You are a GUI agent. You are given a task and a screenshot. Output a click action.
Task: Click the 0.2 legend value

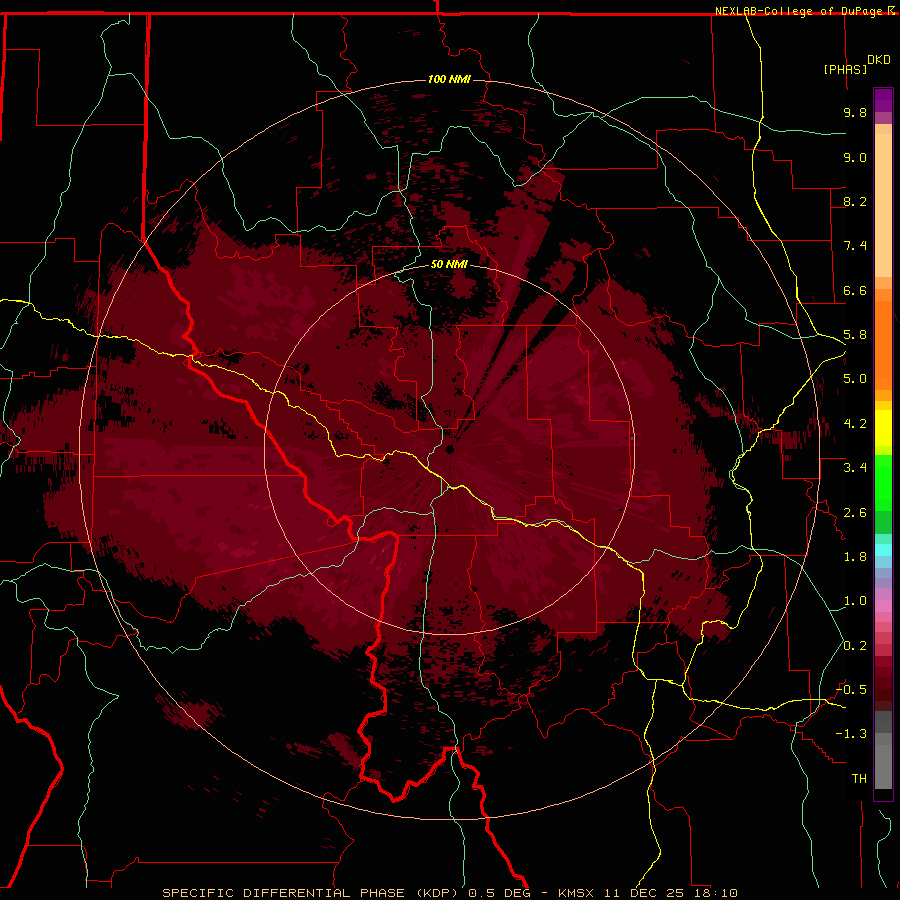click(855, 646)
